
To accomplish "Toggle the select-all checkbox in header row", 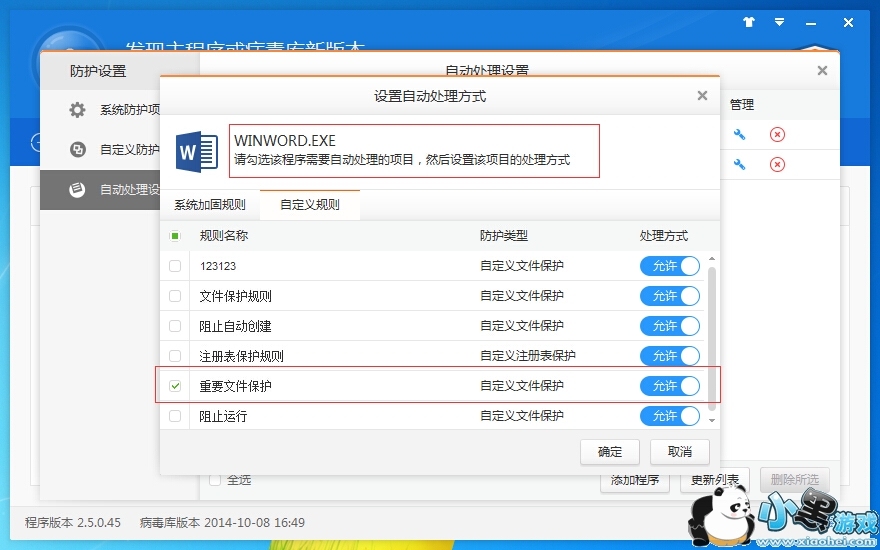I will tap(175, 236).
